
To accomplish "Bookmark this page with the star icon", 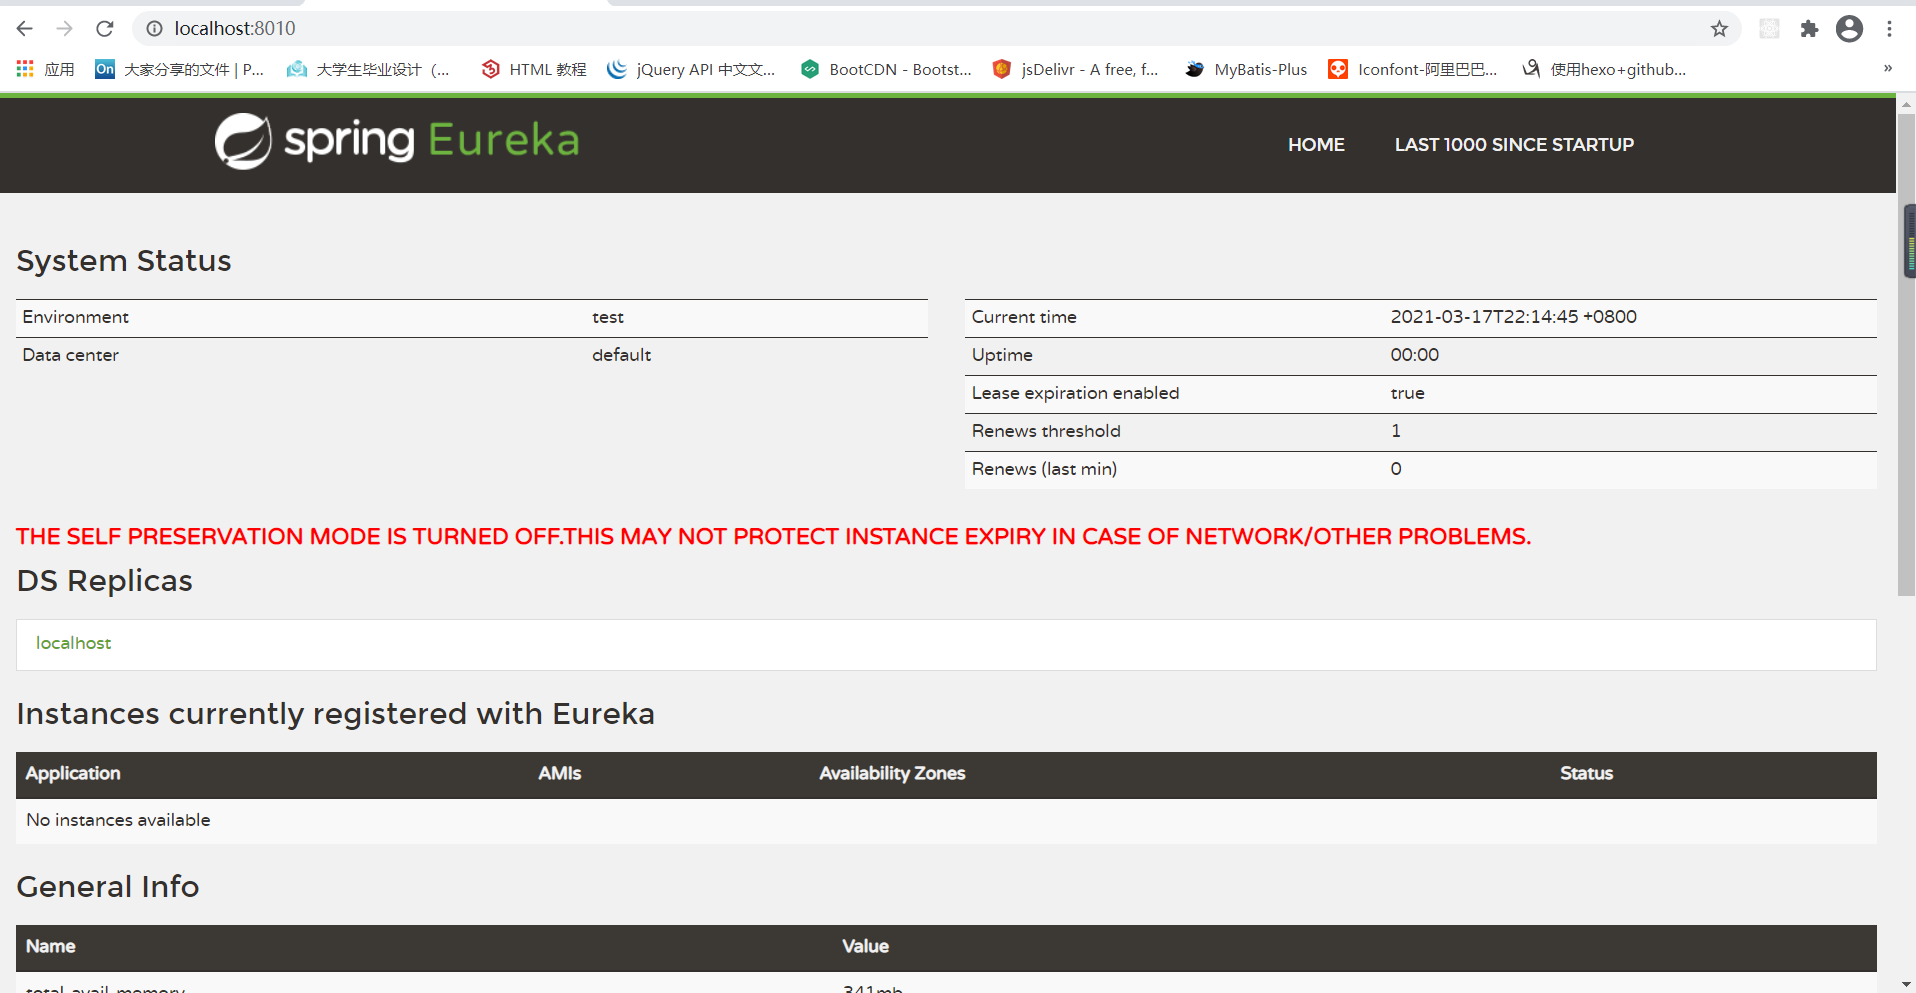I will pyautogui.click(x=1719, y=29).
